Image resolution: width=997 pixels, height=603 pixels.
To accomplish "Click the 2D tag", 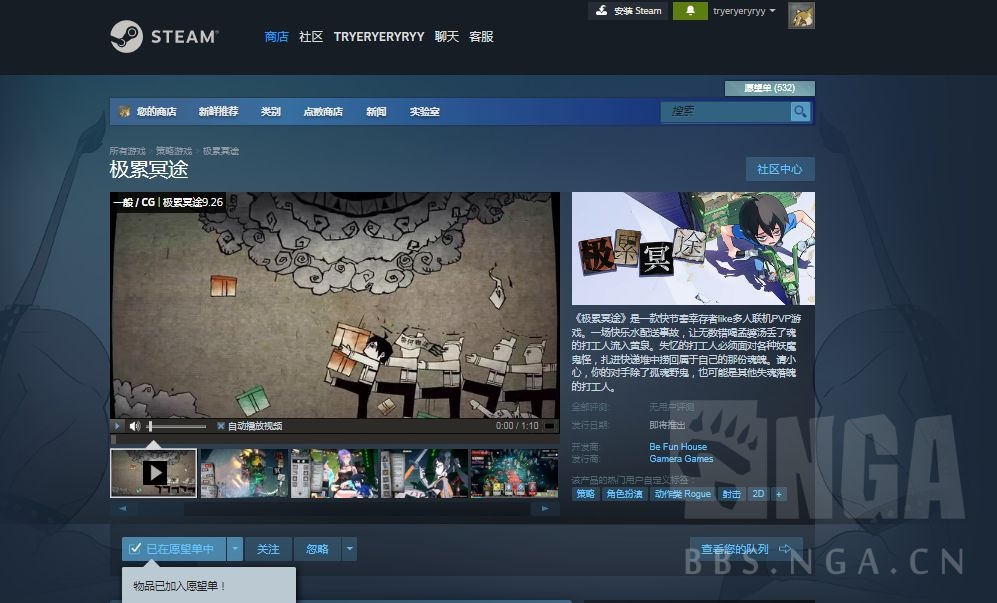I will 759,494.
